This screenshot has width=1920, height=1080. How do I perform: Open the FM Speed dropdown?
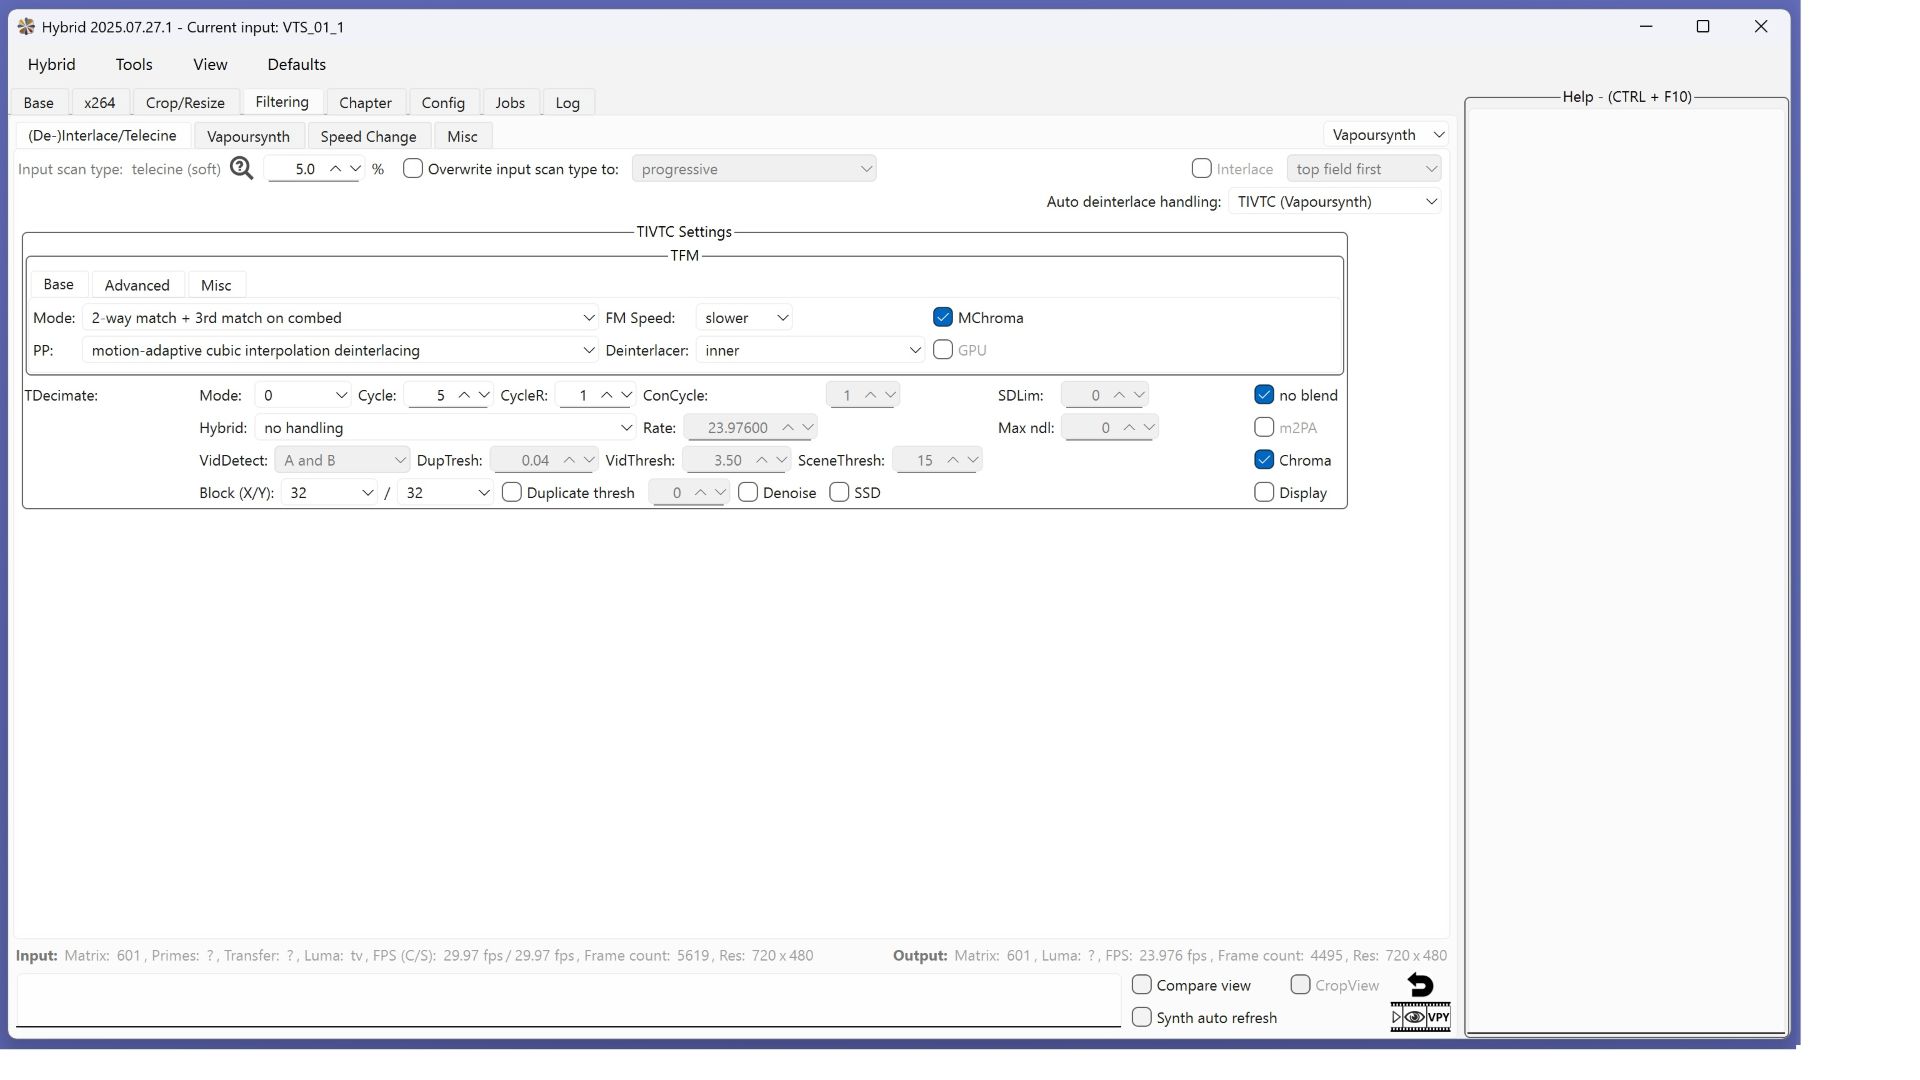744,318
